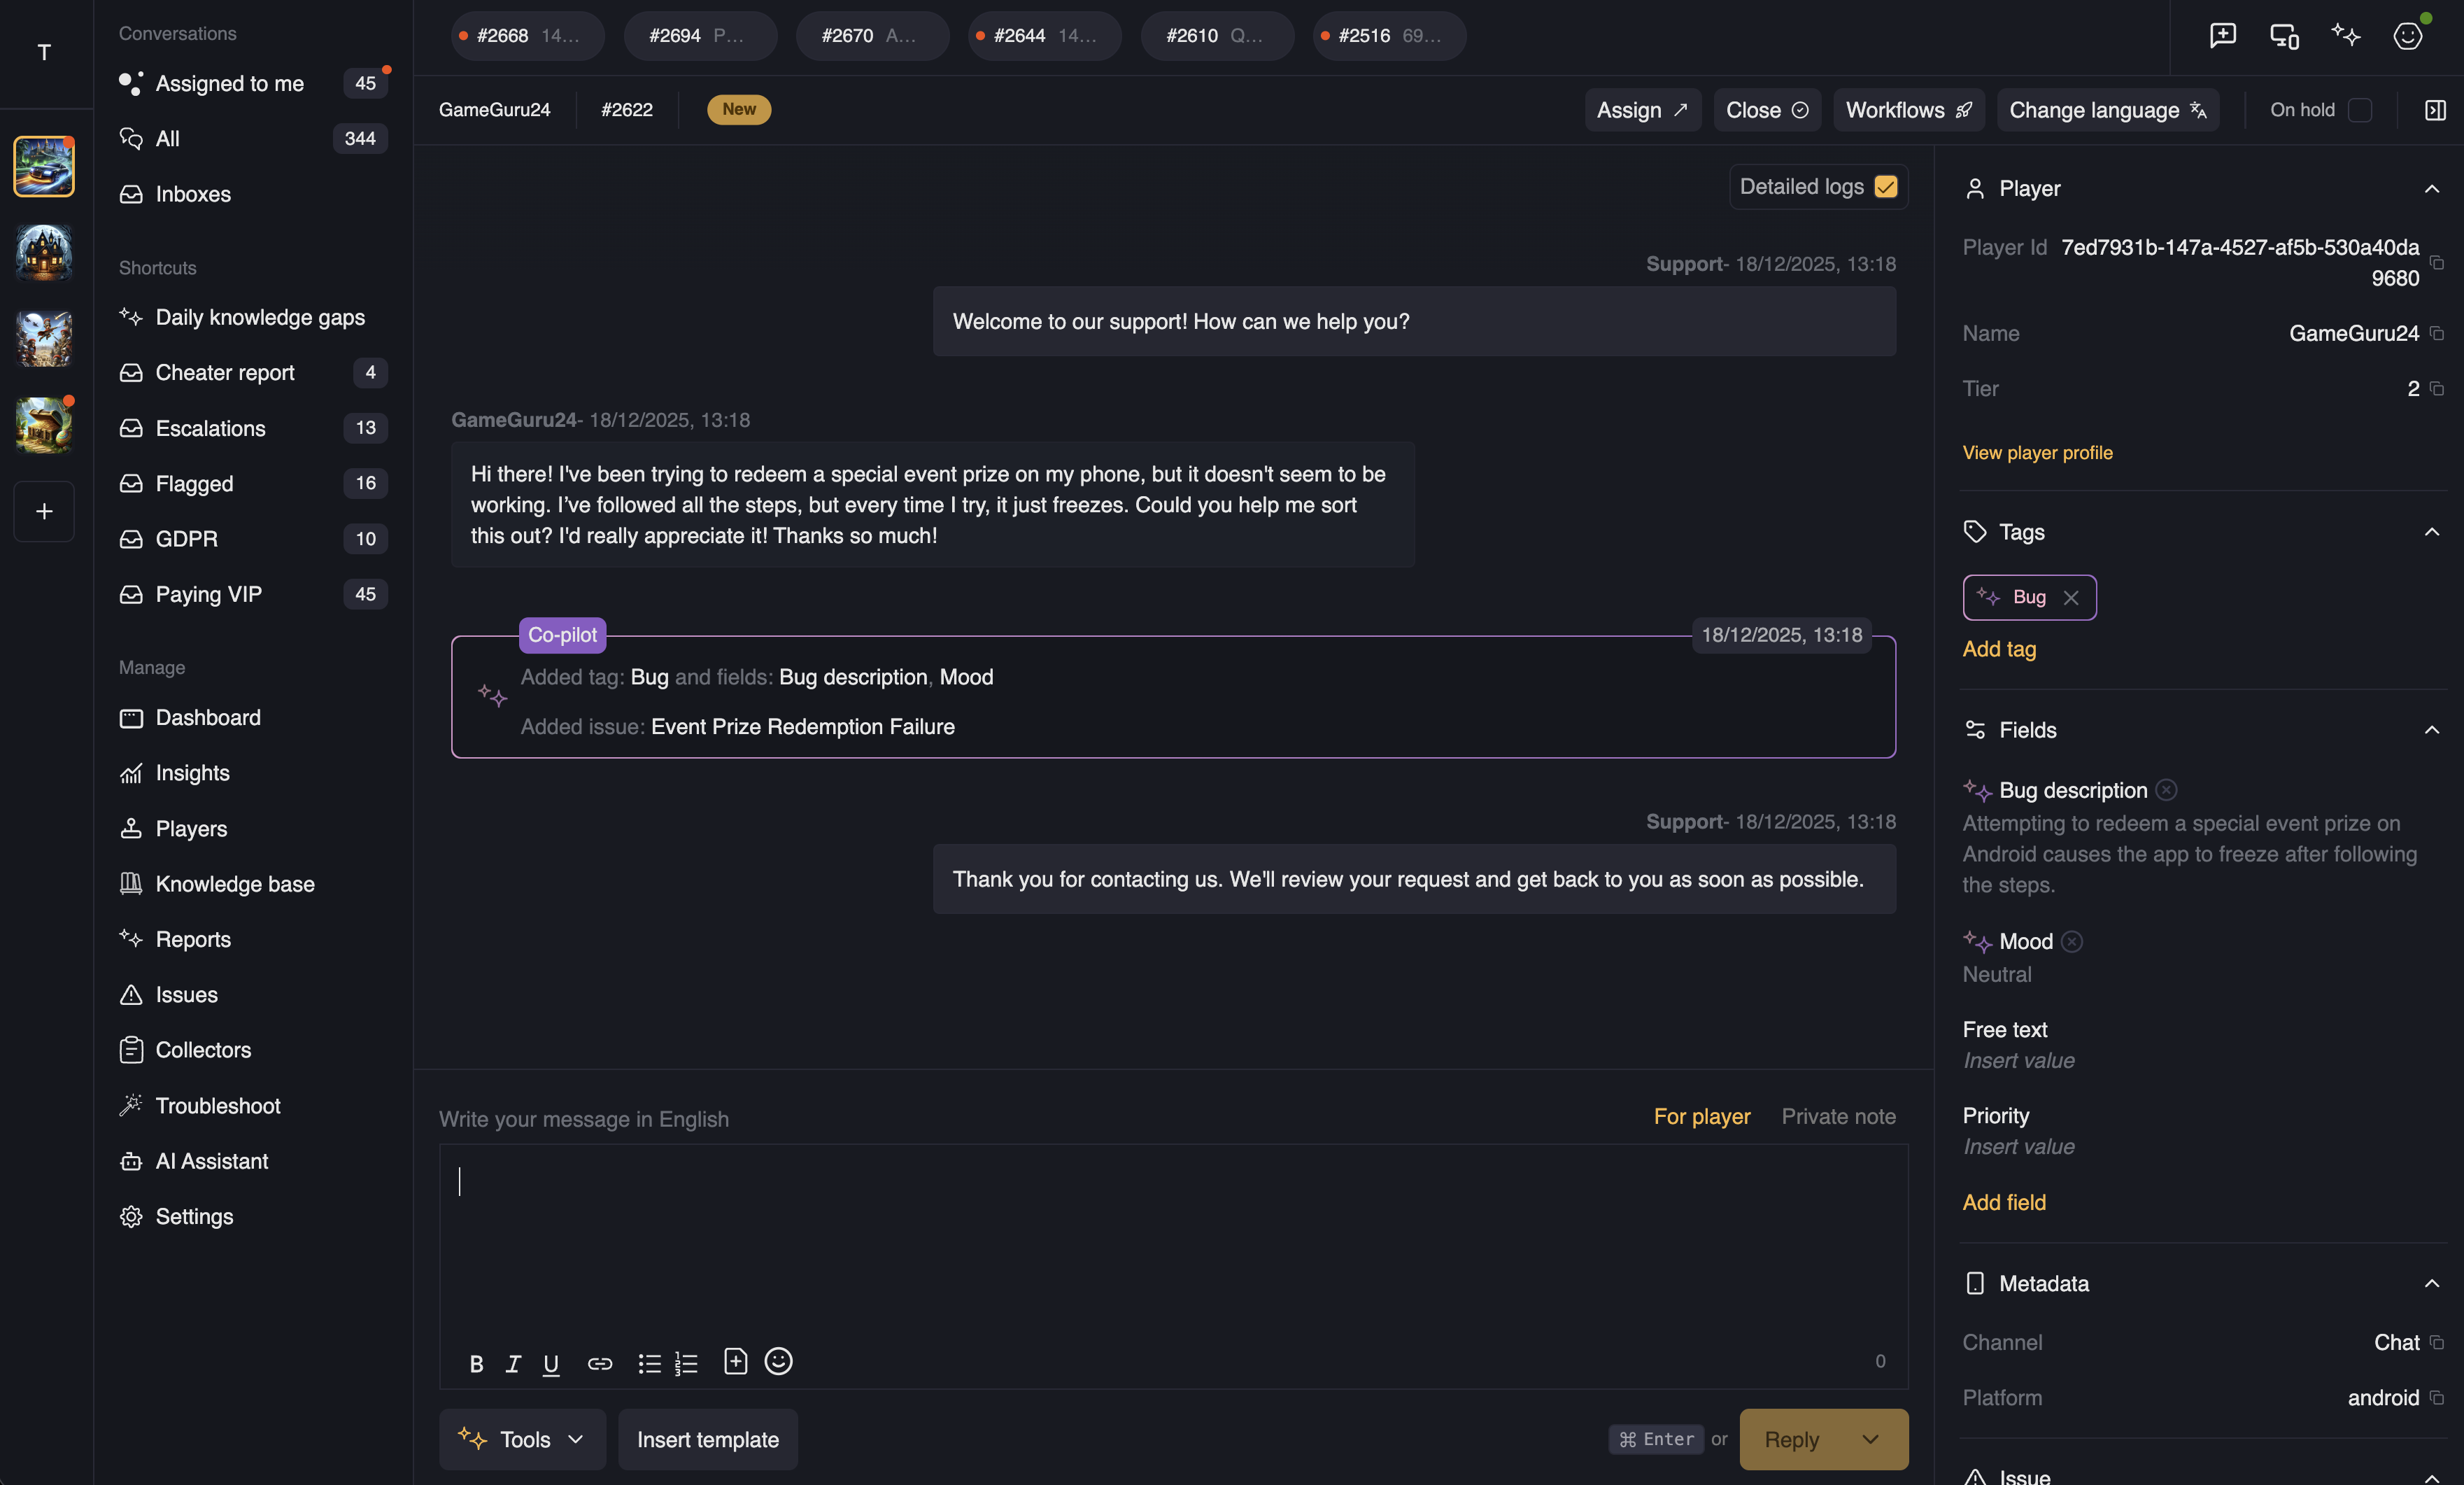2464x1485 pixels.
Task: Click the View player profile link
Action: coord(2037,452)
